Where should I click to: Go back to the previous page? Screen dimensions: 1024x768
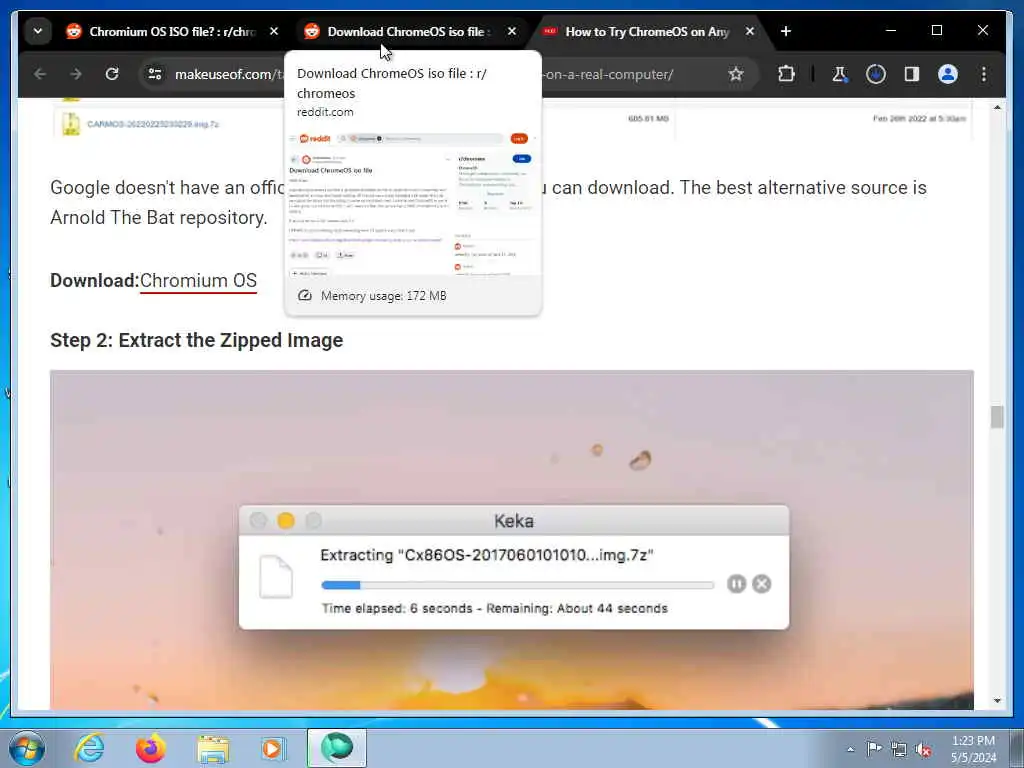point(40,74)
